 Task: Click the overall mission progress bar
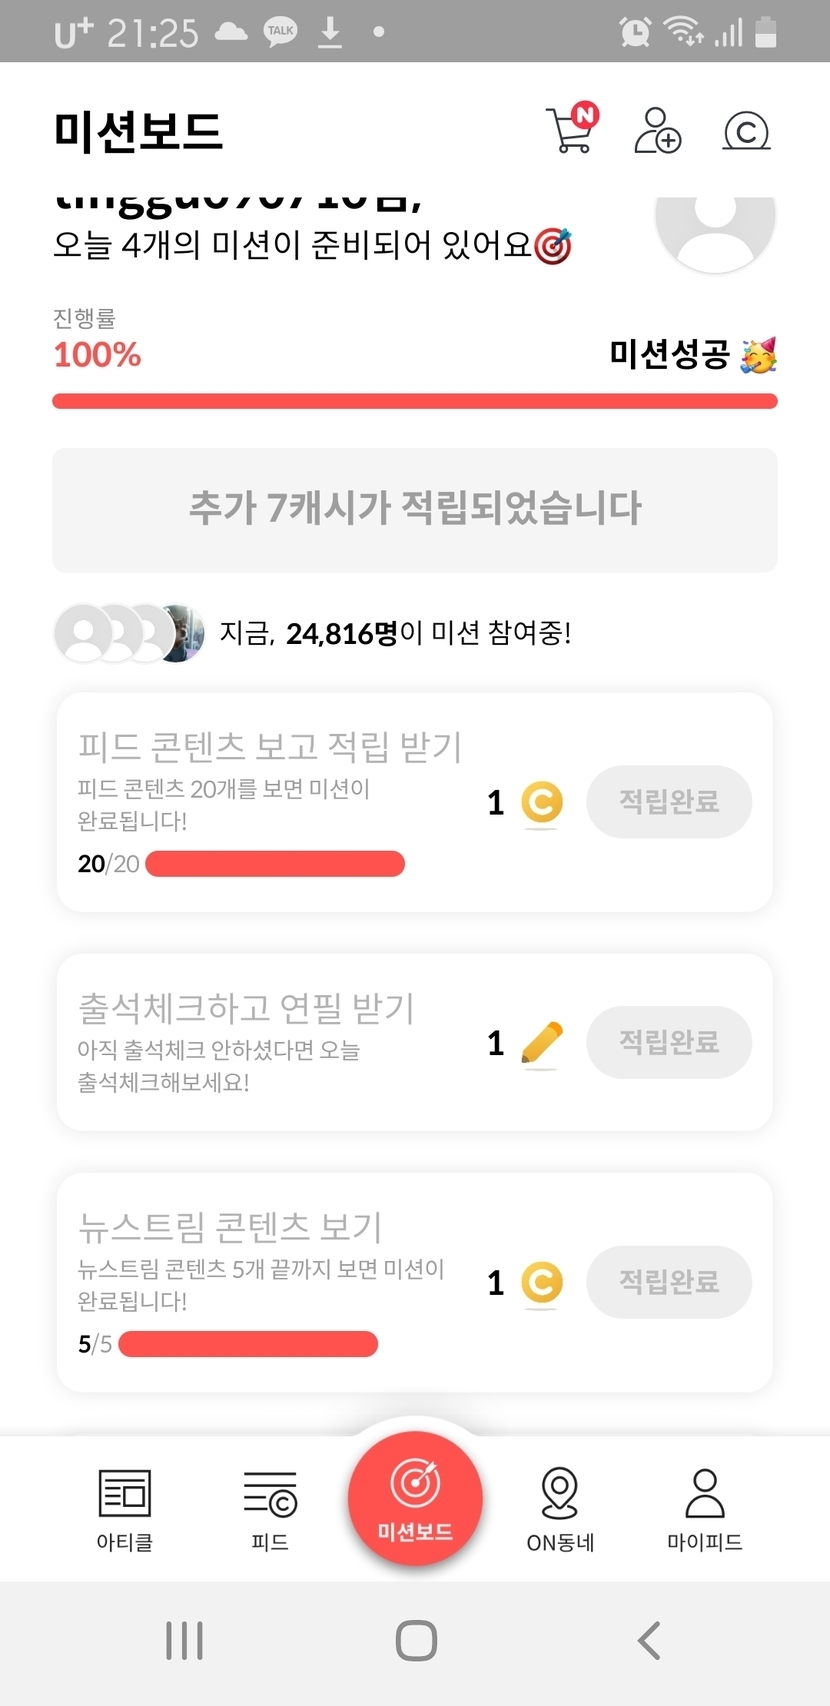point(415,401)
